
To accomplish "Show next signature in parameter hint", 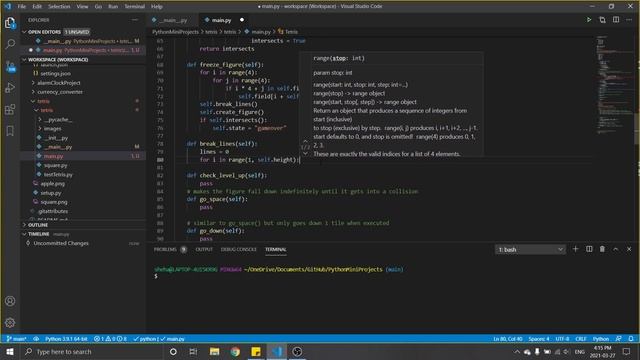I will tap(305, 154).
